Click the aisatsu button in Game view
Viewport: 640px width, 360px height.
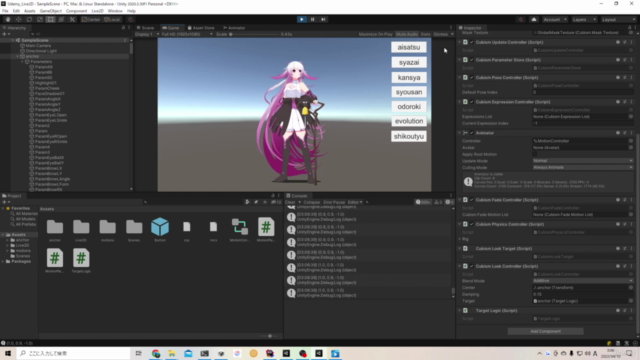409,47
